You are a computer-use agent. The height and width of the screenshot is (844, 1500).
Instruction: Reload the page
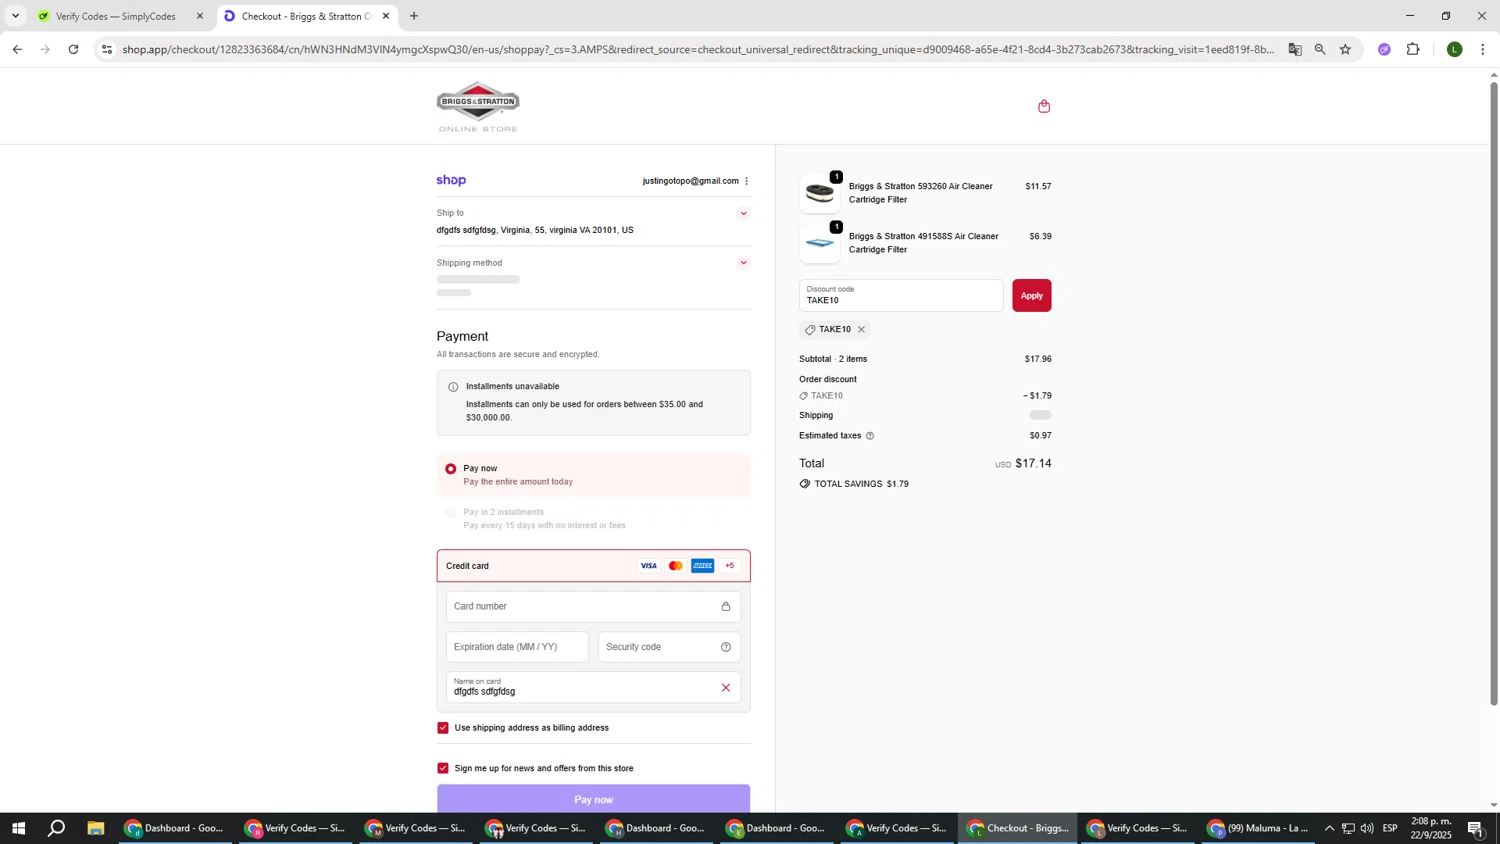click(73, 49)
